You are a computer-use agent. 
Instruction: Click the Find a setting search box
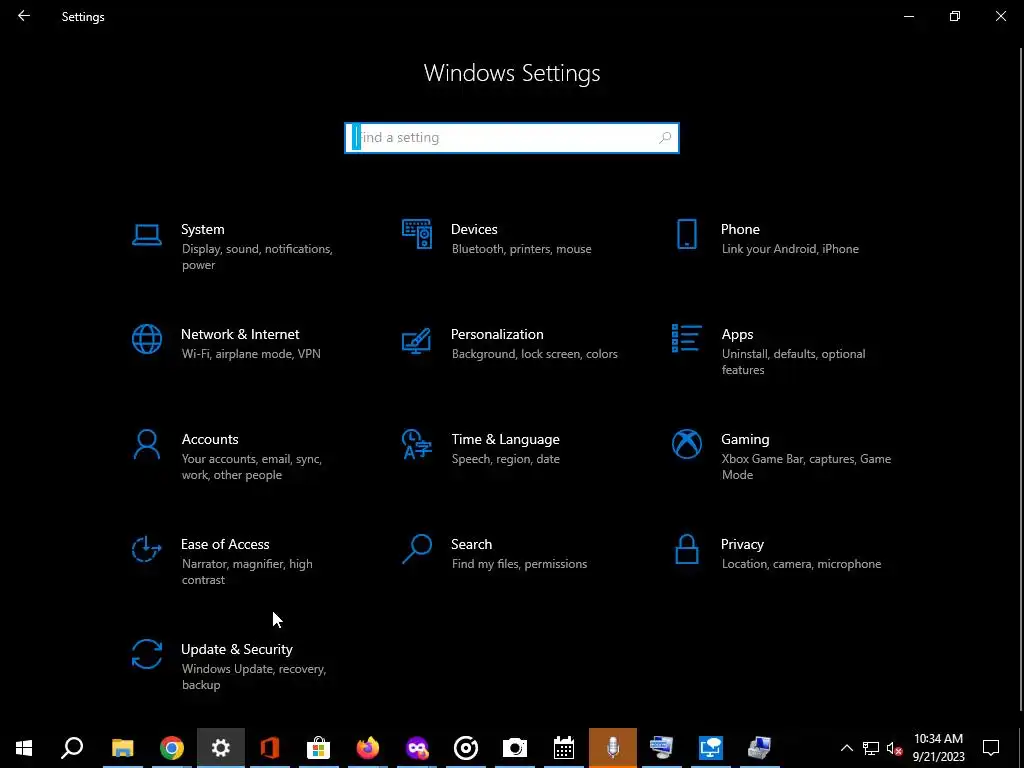click(x=512, y=138)
